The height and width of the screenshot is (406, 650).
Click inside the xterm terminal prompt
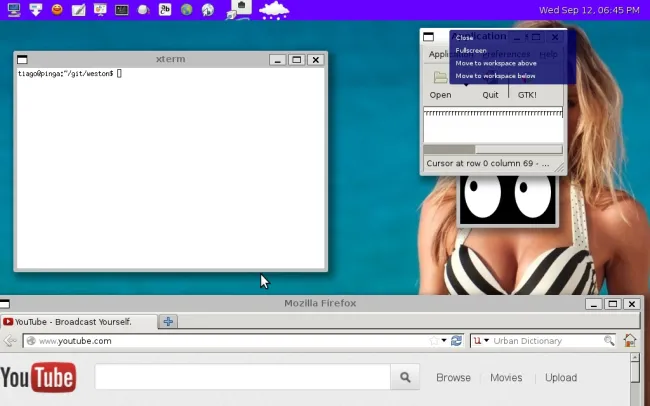[x=170, y=168]
